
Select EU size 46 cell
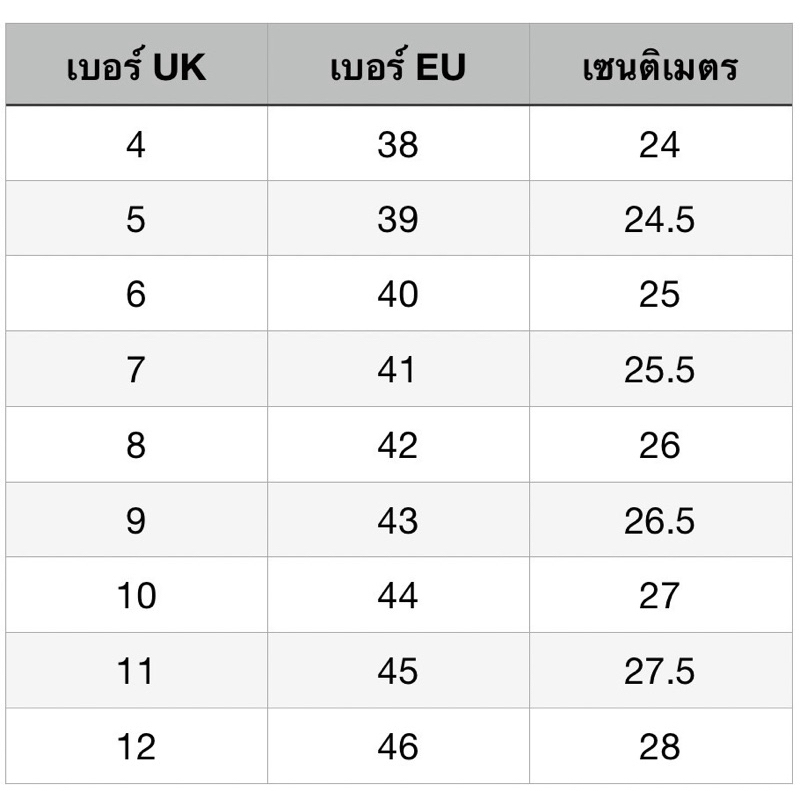pyautogui.click(x=398, y=745)
